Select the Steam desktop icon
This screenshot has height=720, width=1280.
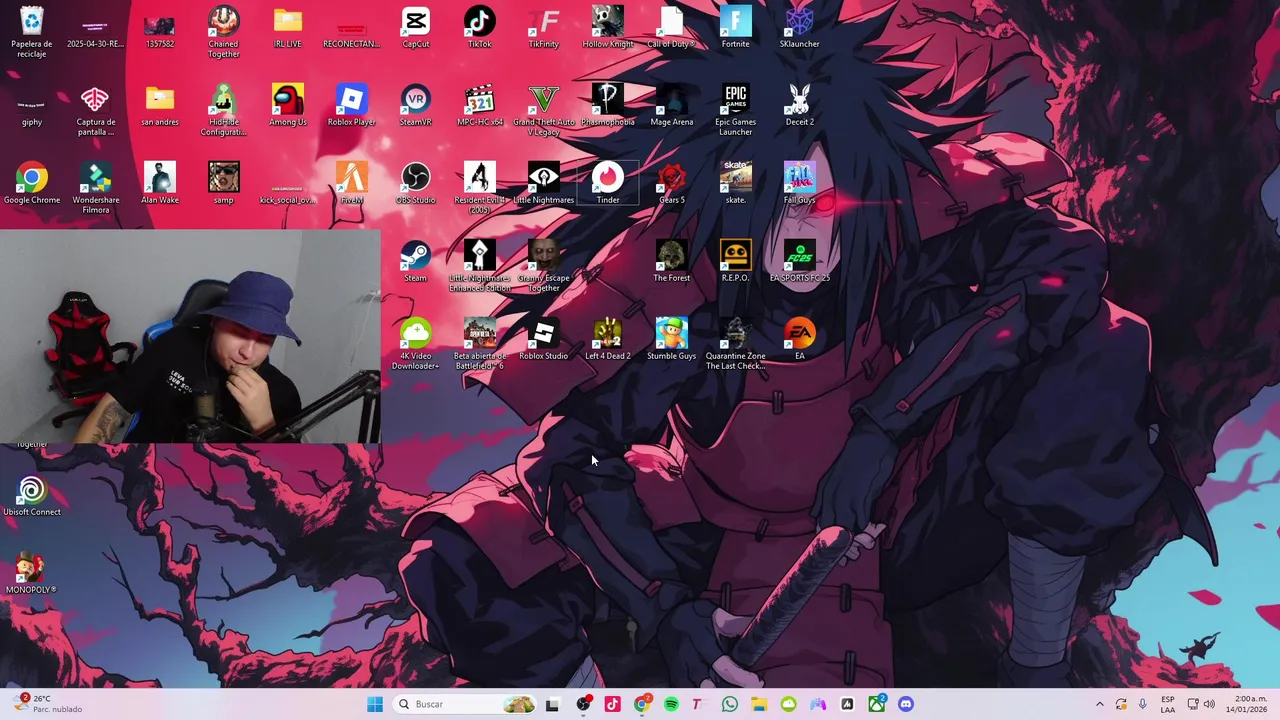(x=416, y=262)
